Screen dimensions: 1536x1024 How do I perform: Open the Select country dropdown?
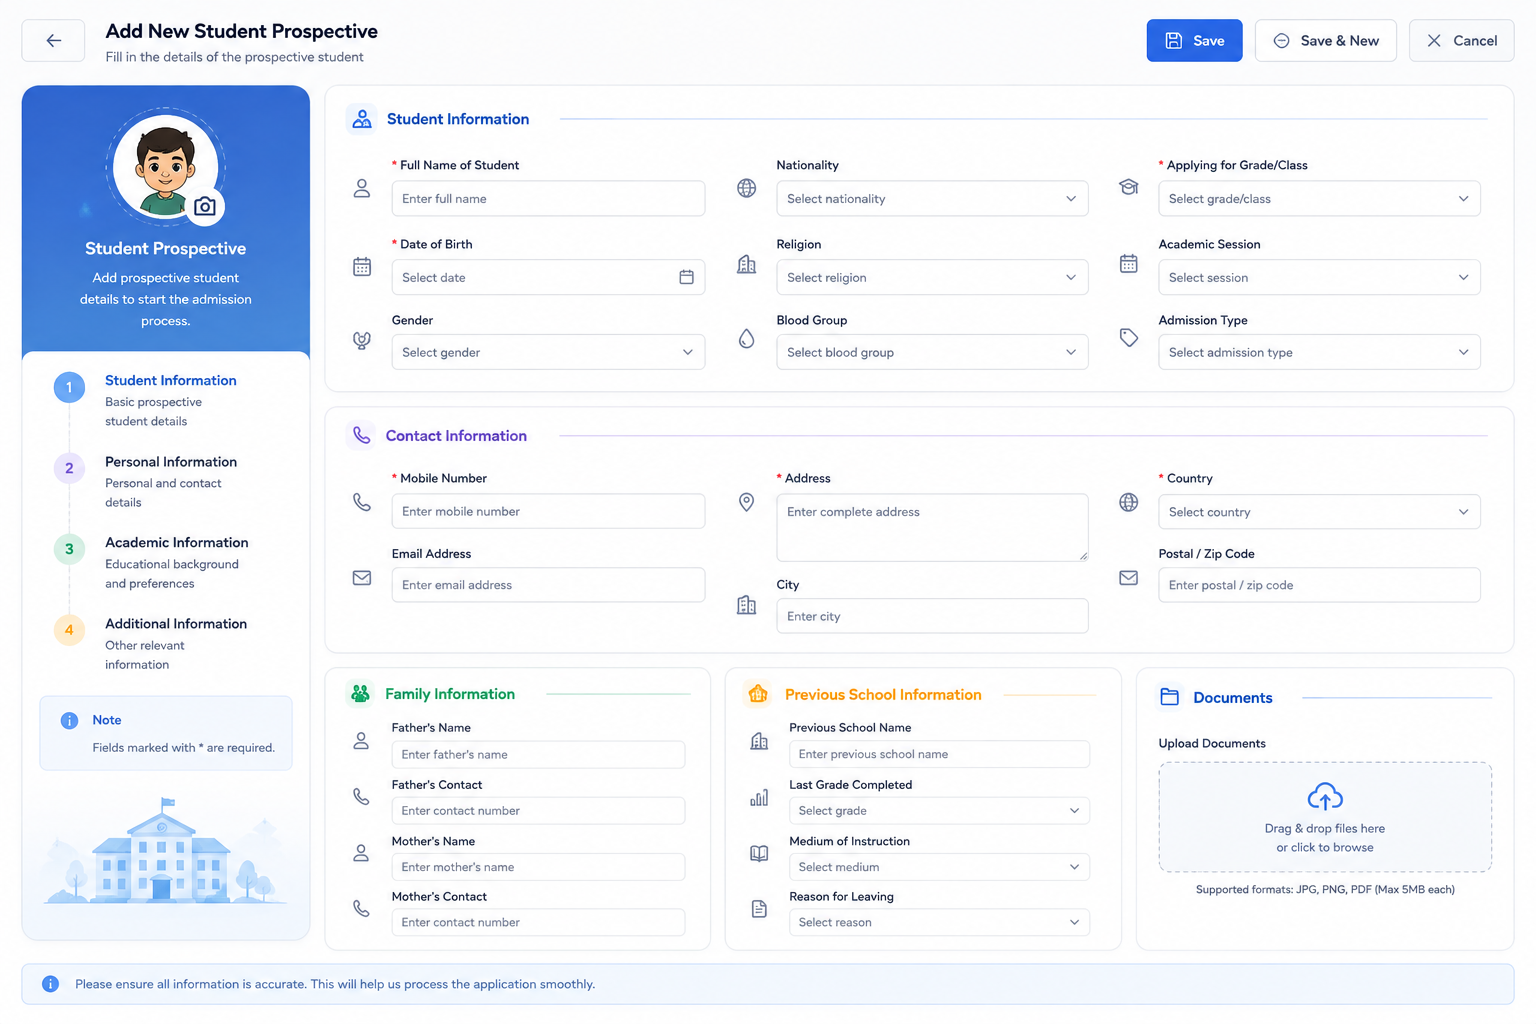coord(1319,512)
